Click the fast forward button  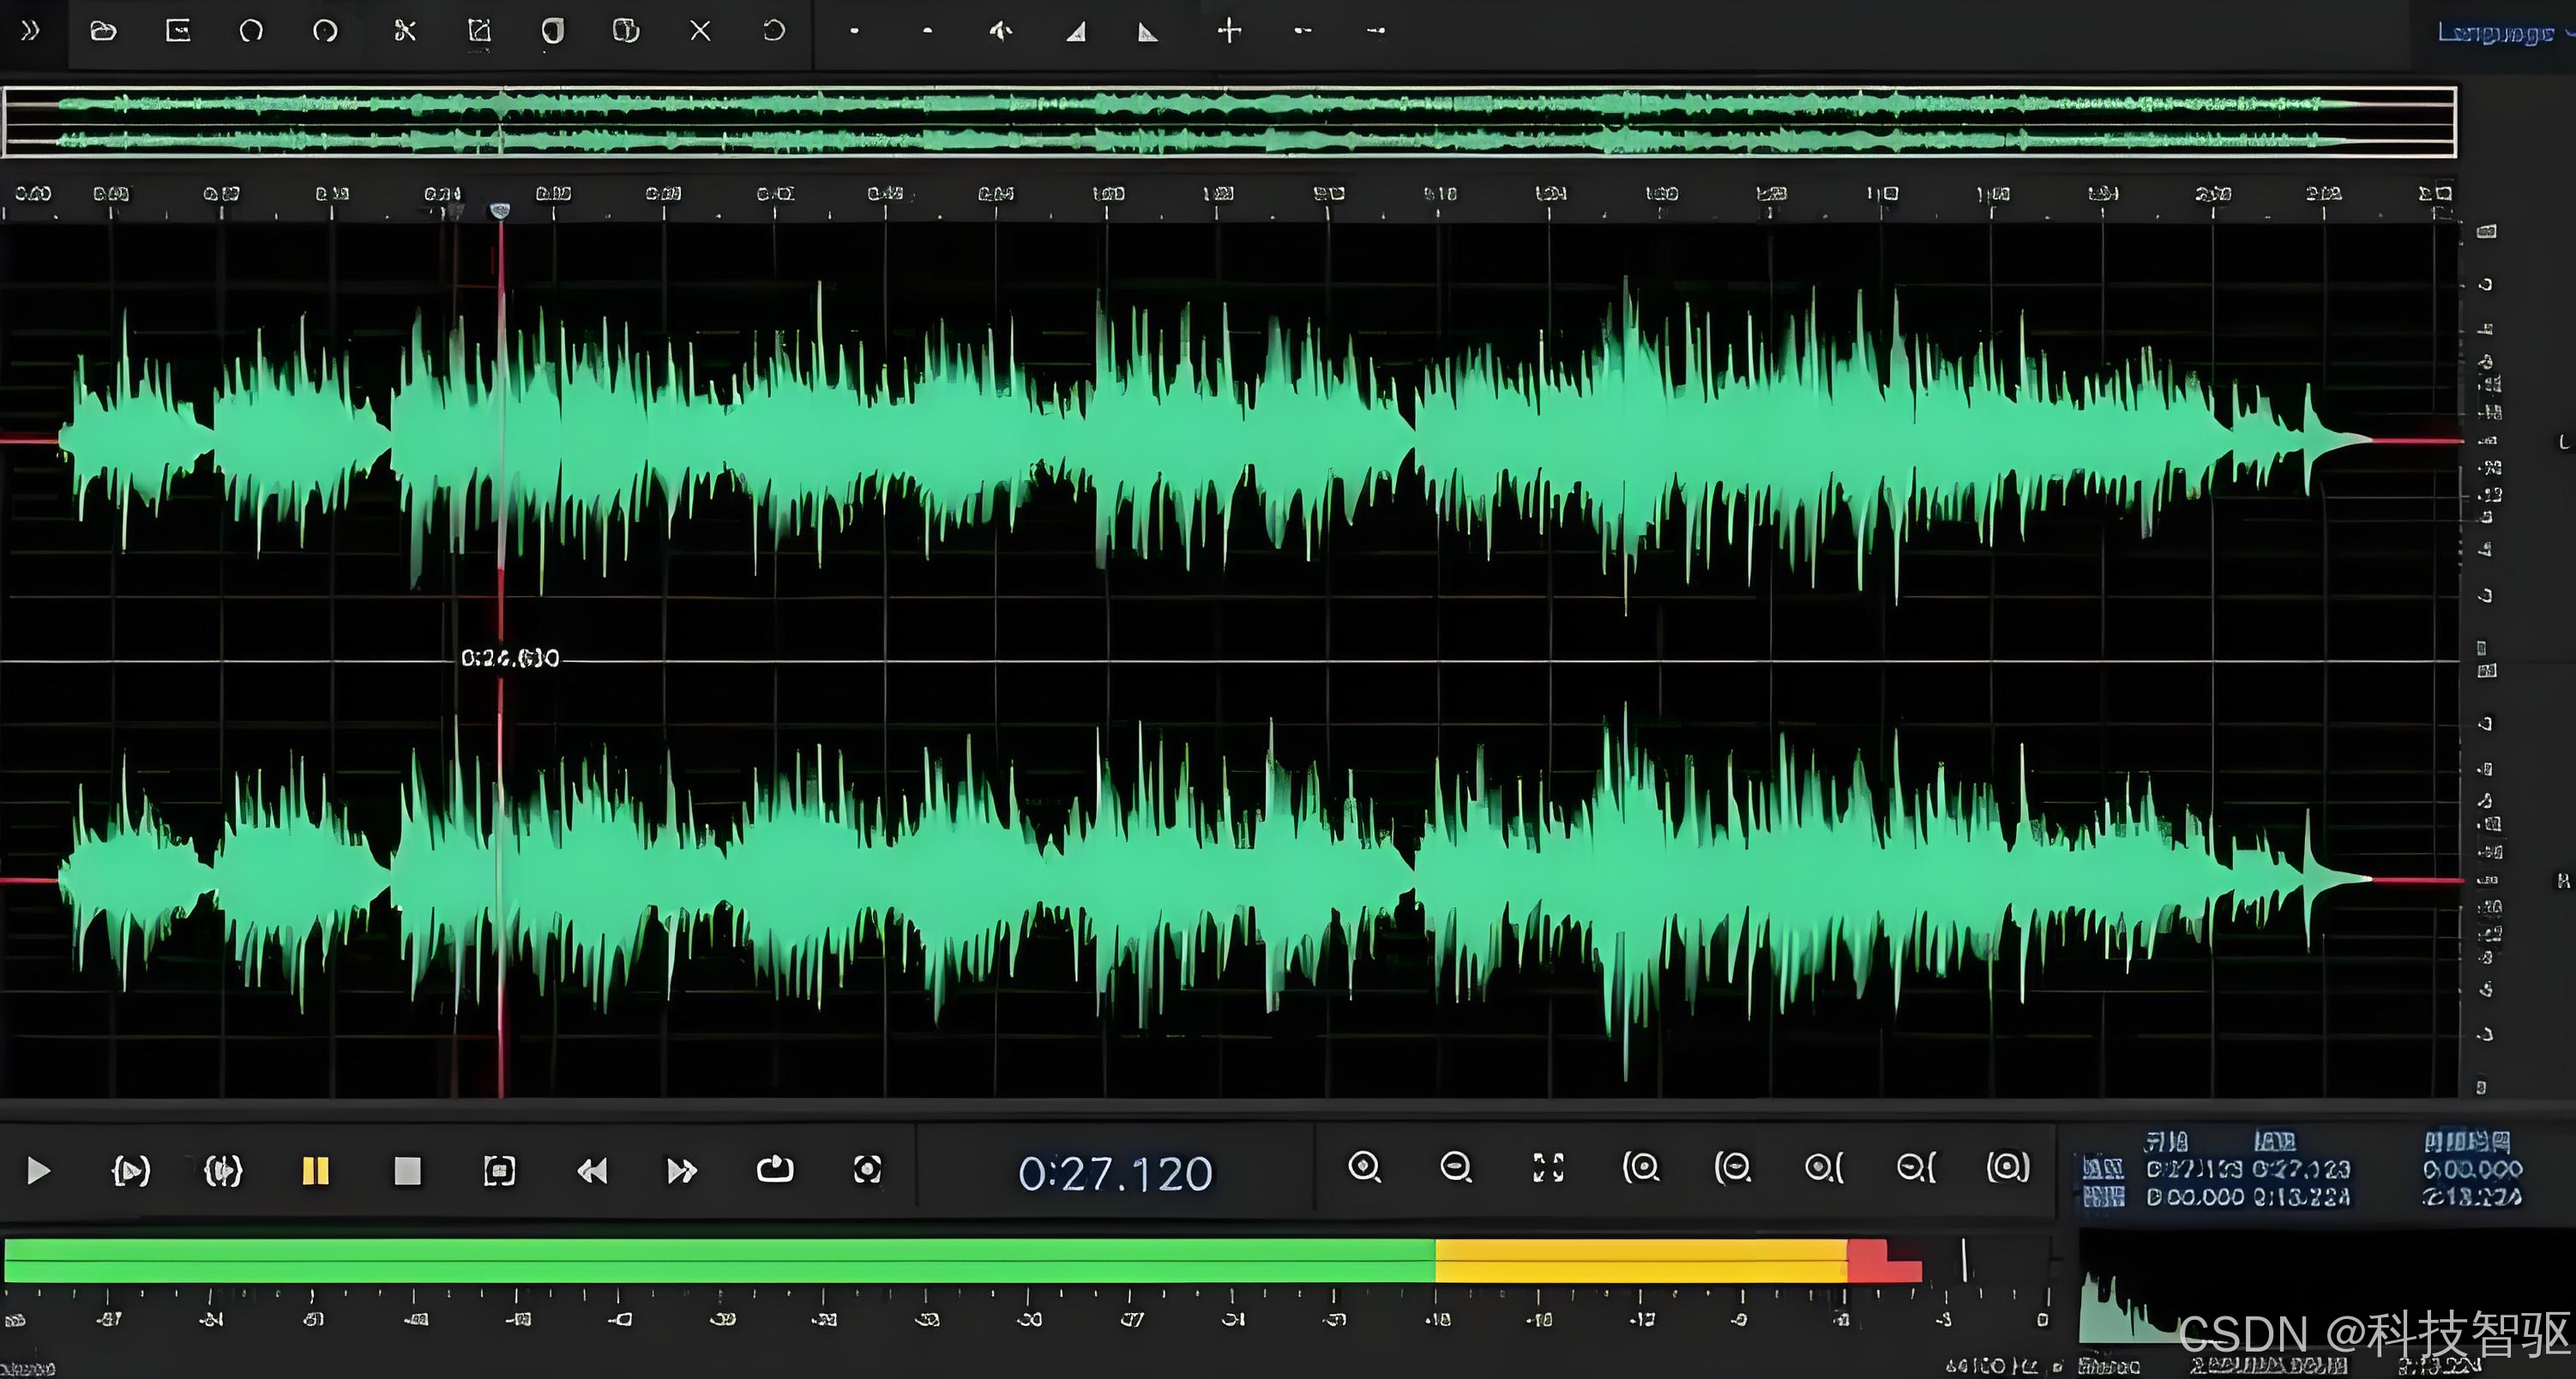click(x=682, y=1170)
